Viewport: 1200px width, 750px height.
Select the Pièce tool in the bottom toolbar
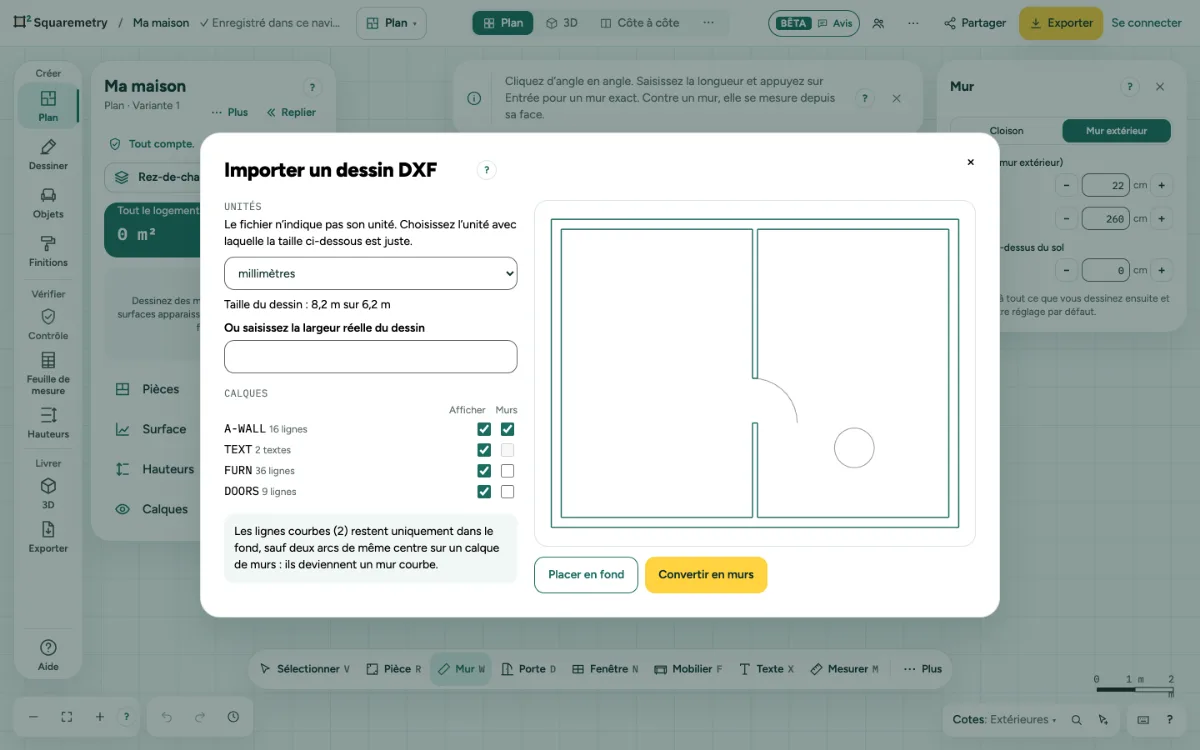point(394,669)
